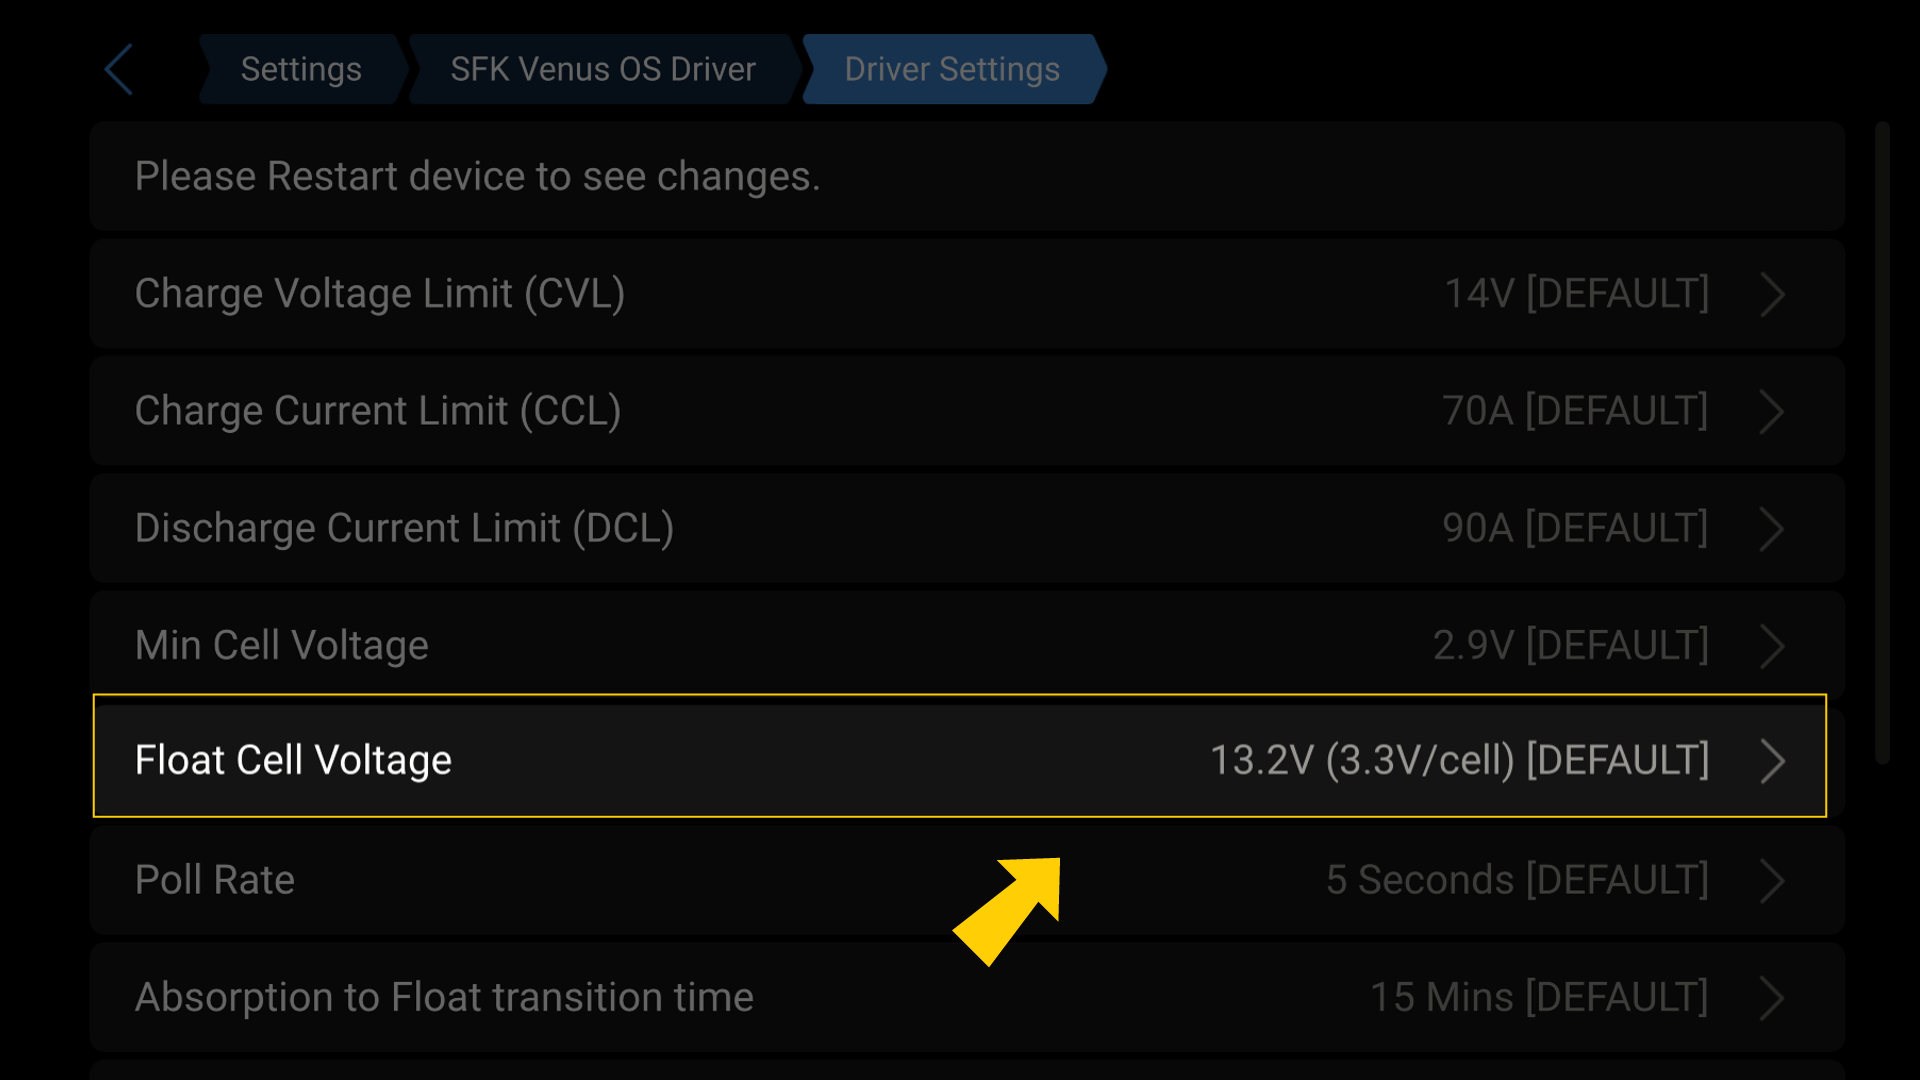This screenshot has width=1920, height=1080.
Task: Open Poll Rate via its right chevron
Action: 1773,880
